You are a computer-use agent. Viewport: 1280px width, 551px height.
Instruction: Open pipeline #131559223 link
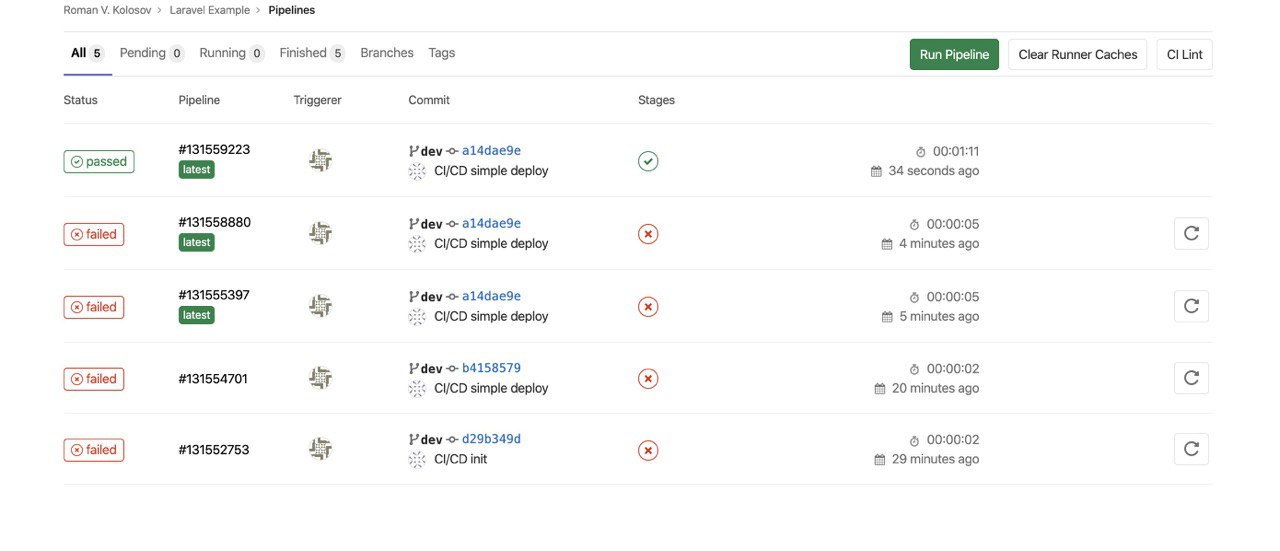point(214,150)
